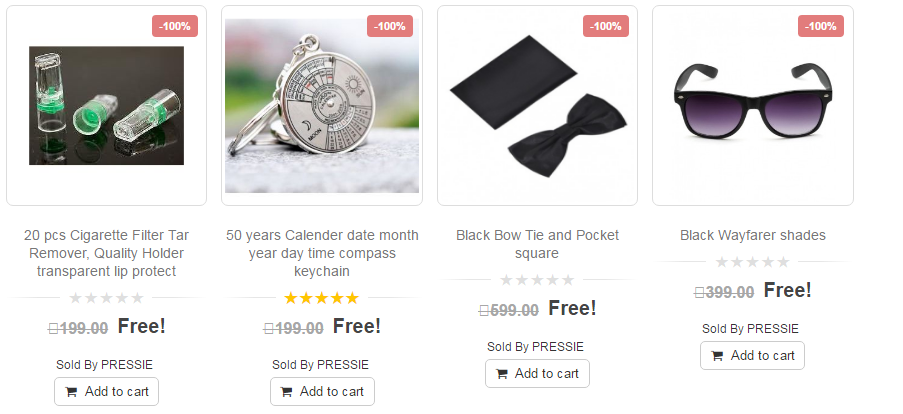Viewport: 903px width, 414px height.
Task: Click the empty star rating under Wayfarer shades
Action: coord(752,262)
